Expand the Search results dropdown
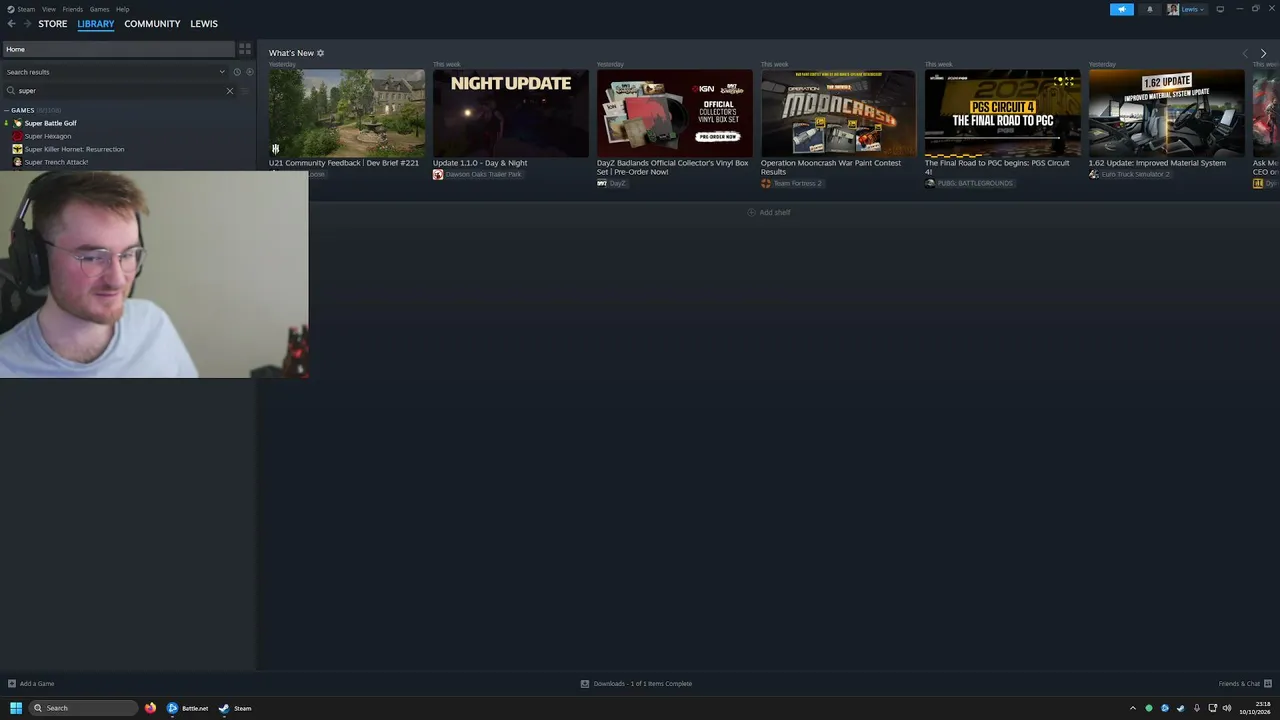 pos(222,72)
